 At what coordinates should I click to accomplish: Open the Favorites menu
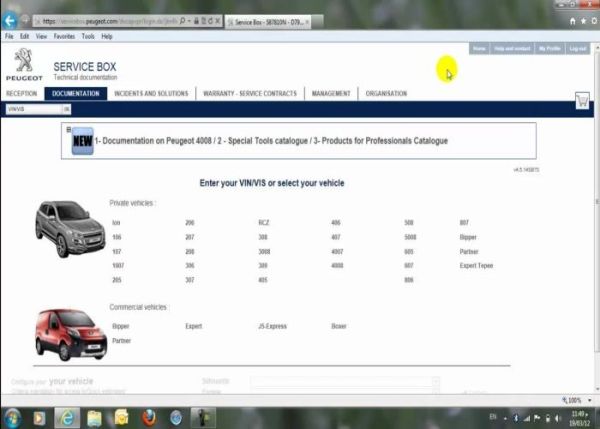tap(64, 36)
